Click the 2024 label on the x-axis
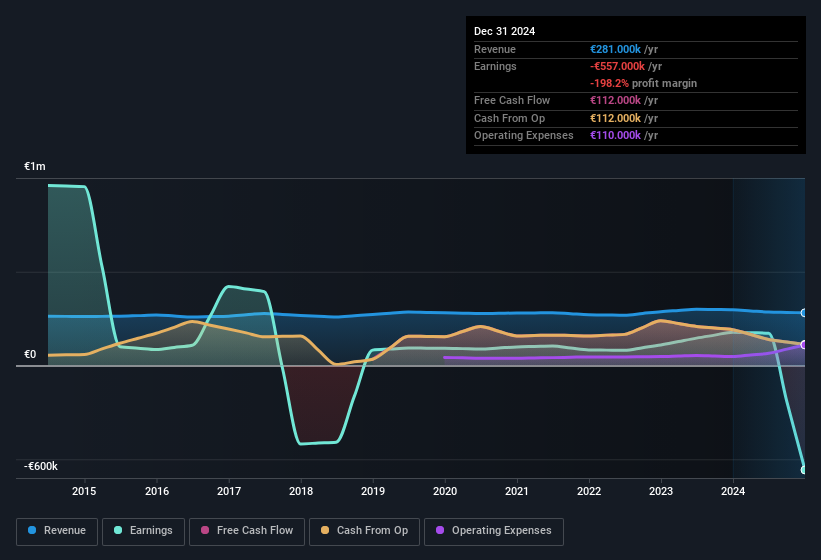Screen dimensions: 821x560 [x=733, y=492]
